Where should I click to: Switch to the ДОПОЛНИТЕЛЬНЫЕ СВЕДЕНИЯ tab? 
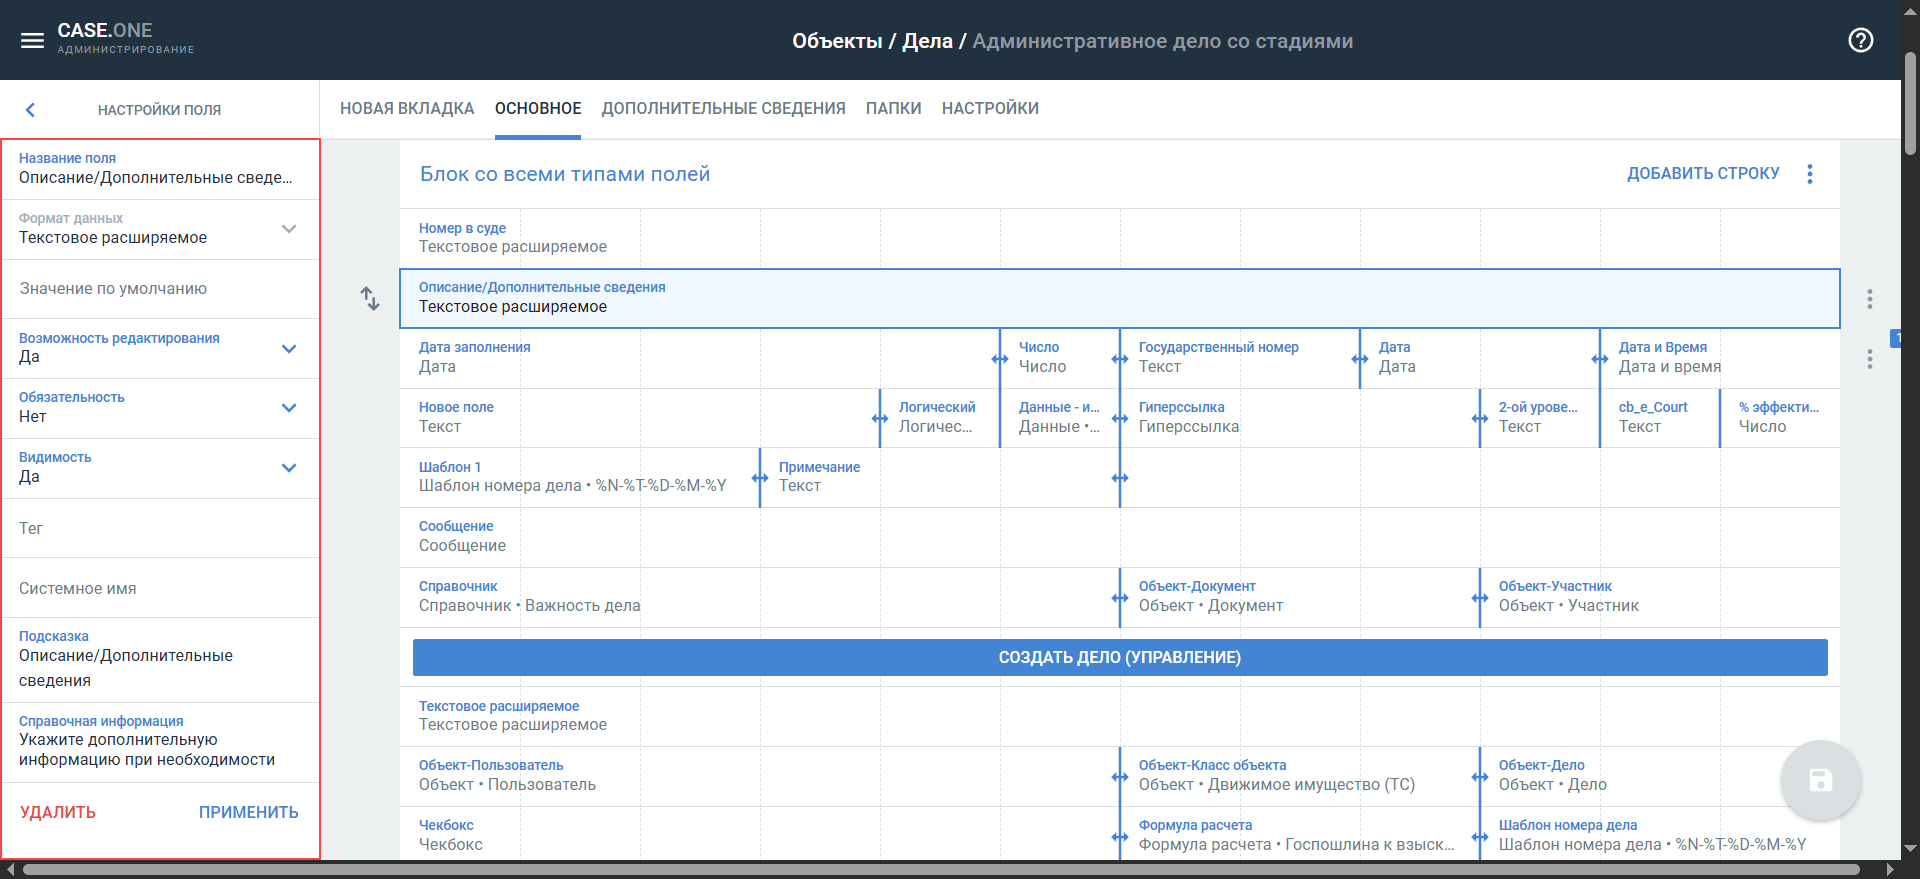click(x=723, y=109)
